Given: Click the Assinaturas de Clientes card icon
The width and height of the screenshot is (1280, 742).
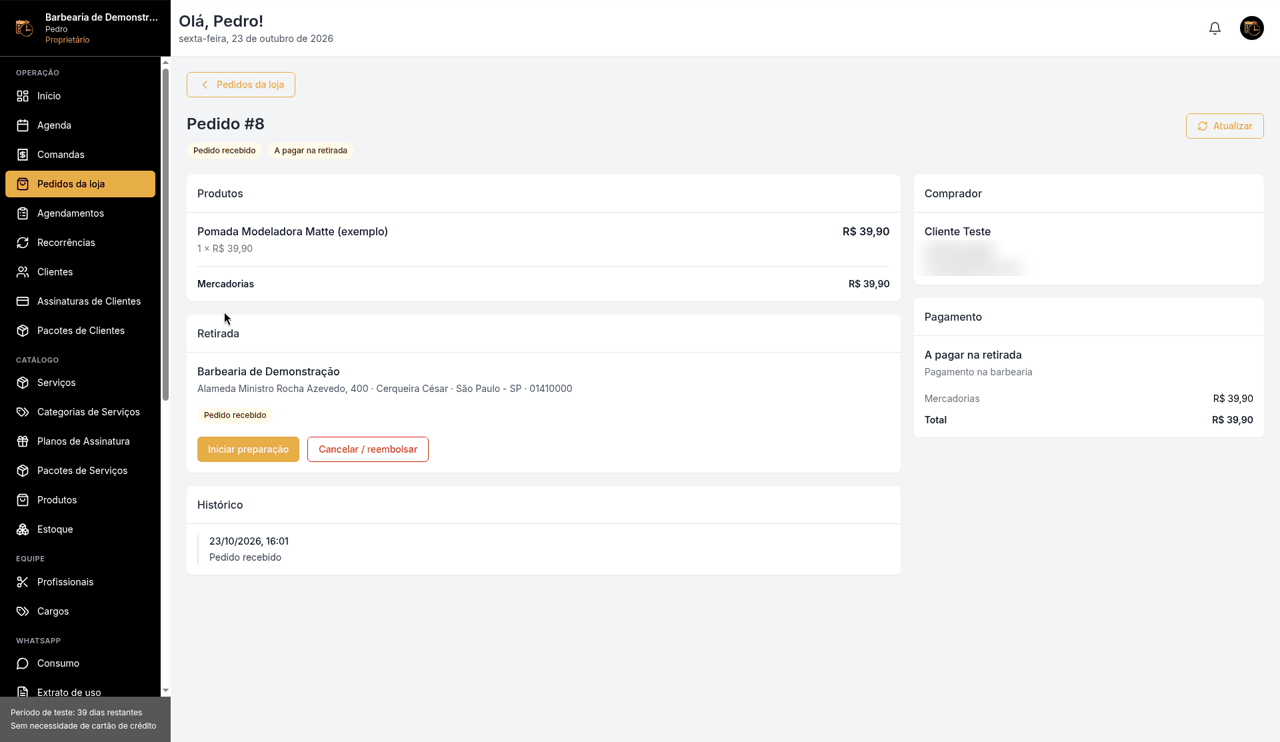Looking at the screenshot, I should click(x=23, y=301).
